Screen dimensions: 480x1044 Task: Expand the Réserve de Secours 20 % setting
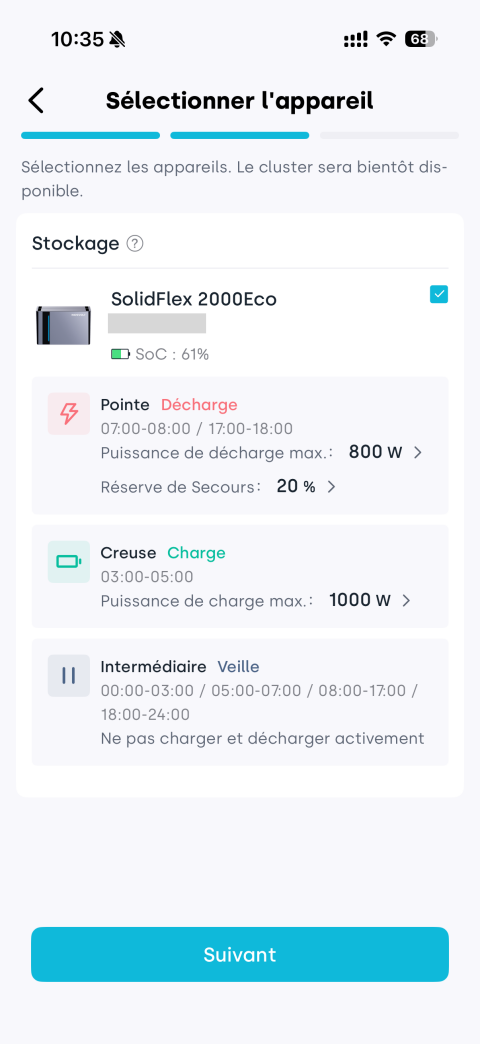[x=306, y=487]
